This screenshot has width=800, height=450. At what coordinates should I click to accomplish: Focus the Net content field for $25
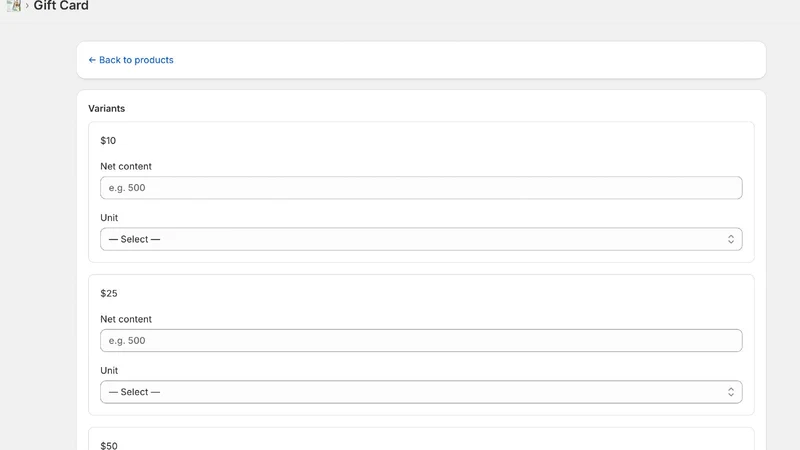(421, 340)
